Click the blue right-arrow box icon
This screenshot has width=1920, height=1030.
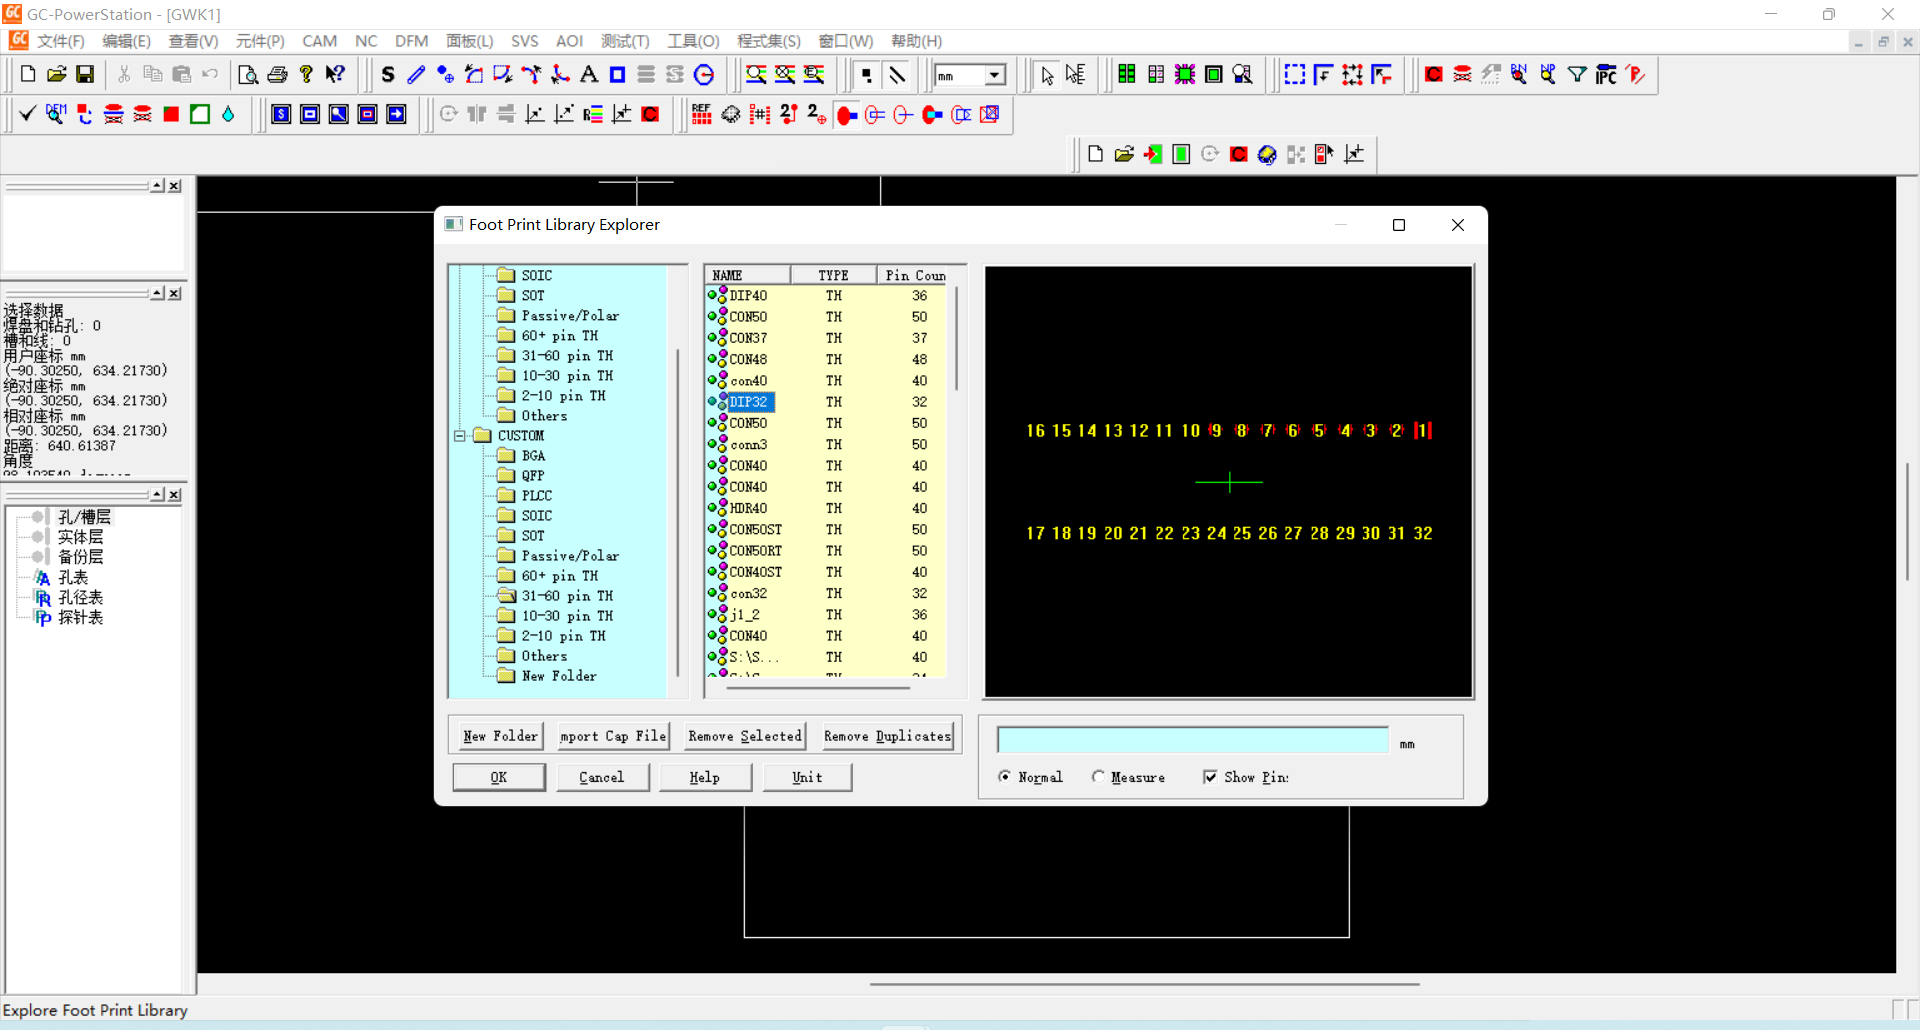pos(397,114)
